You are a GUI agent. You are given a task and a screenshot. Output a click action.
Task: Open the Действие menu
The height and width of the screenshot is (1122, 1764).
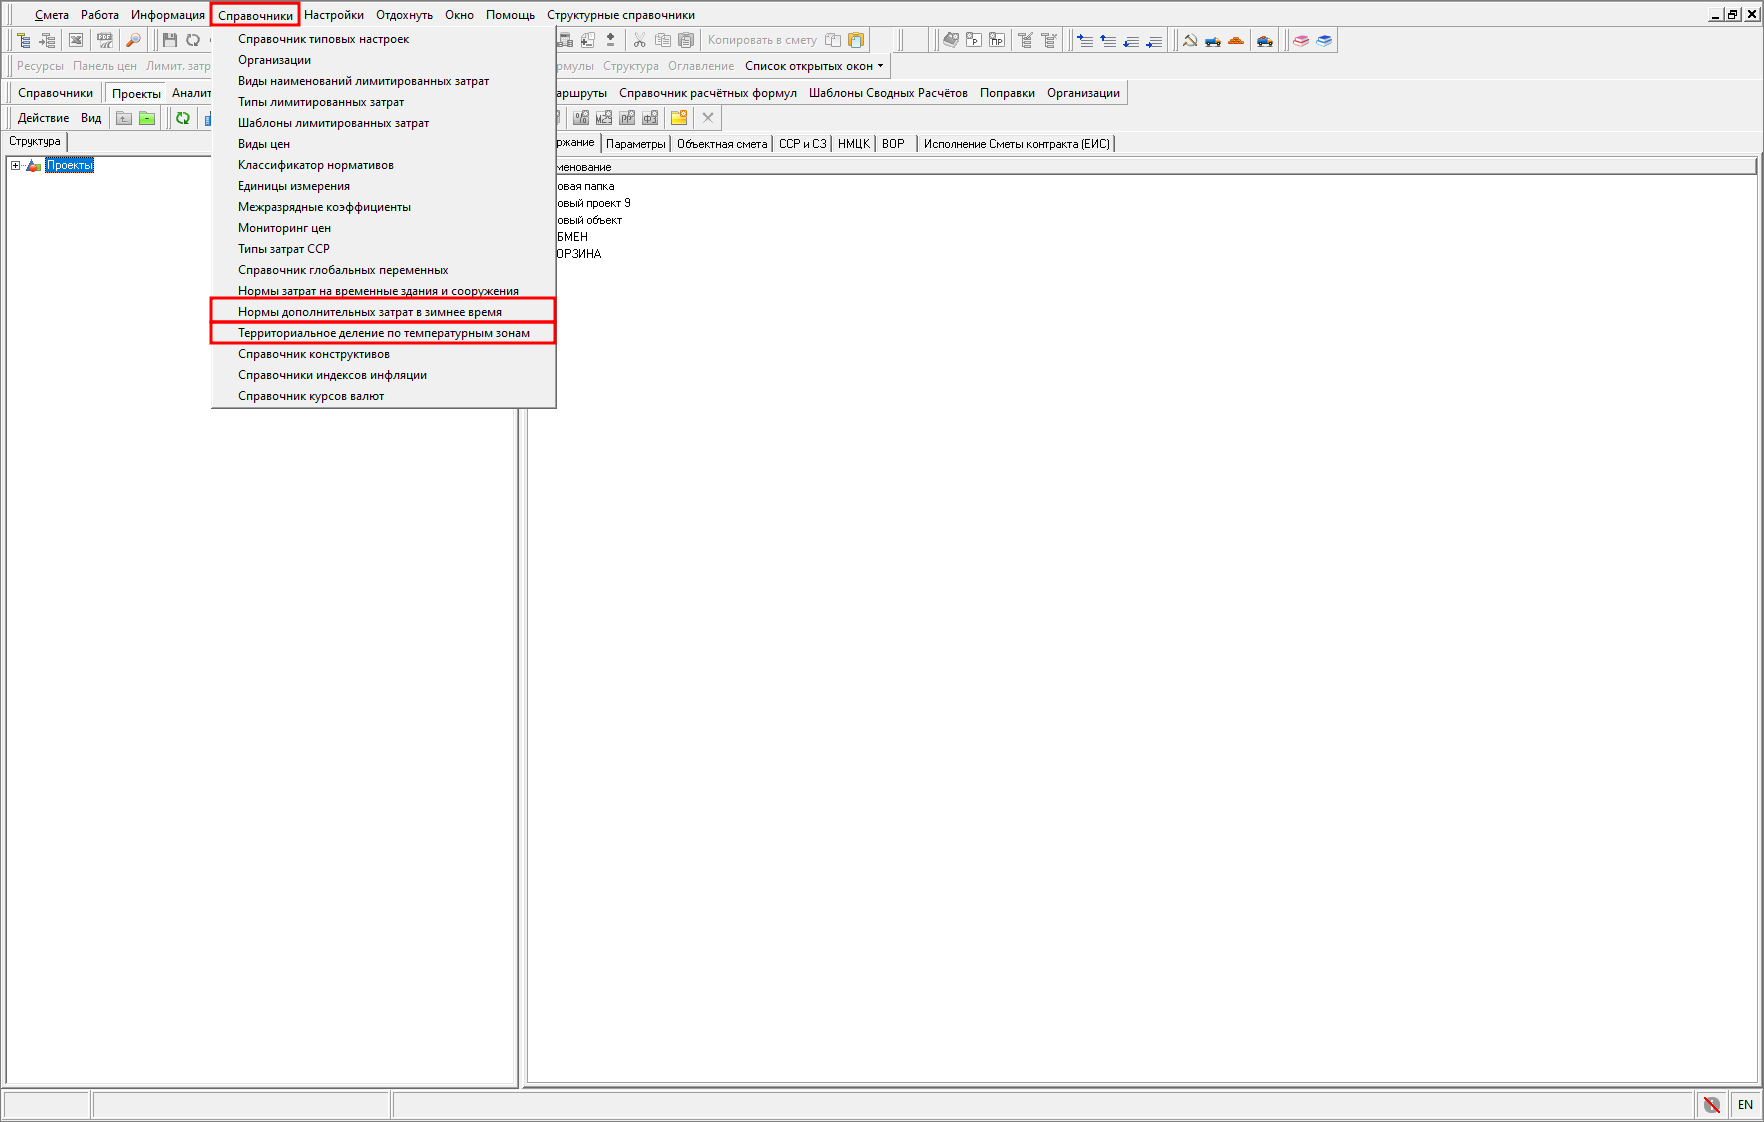coord(43,118)
